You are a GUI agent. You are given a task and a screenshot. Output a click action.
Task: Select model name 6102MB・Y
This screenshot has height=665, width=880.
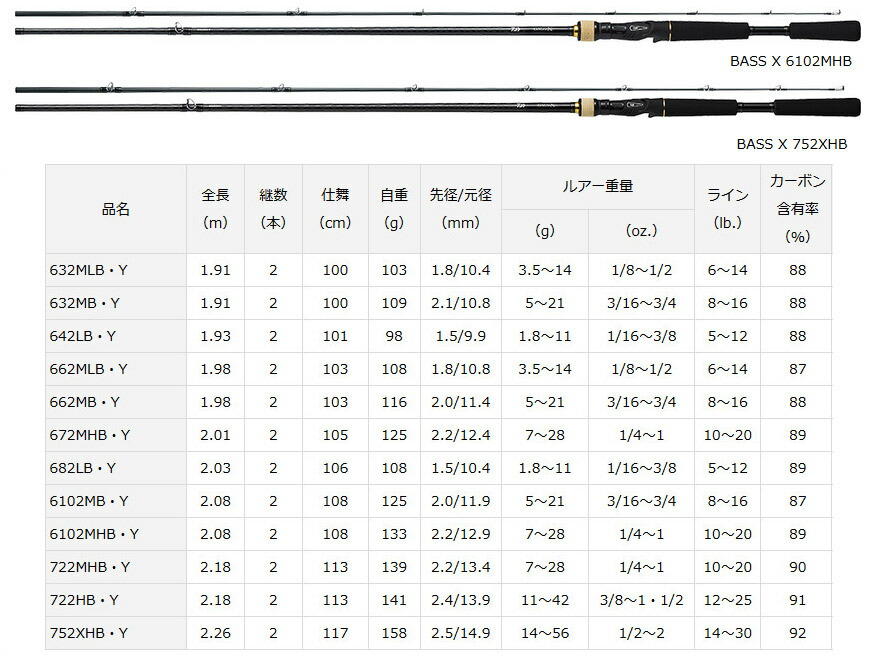click(x=89, y=501)
